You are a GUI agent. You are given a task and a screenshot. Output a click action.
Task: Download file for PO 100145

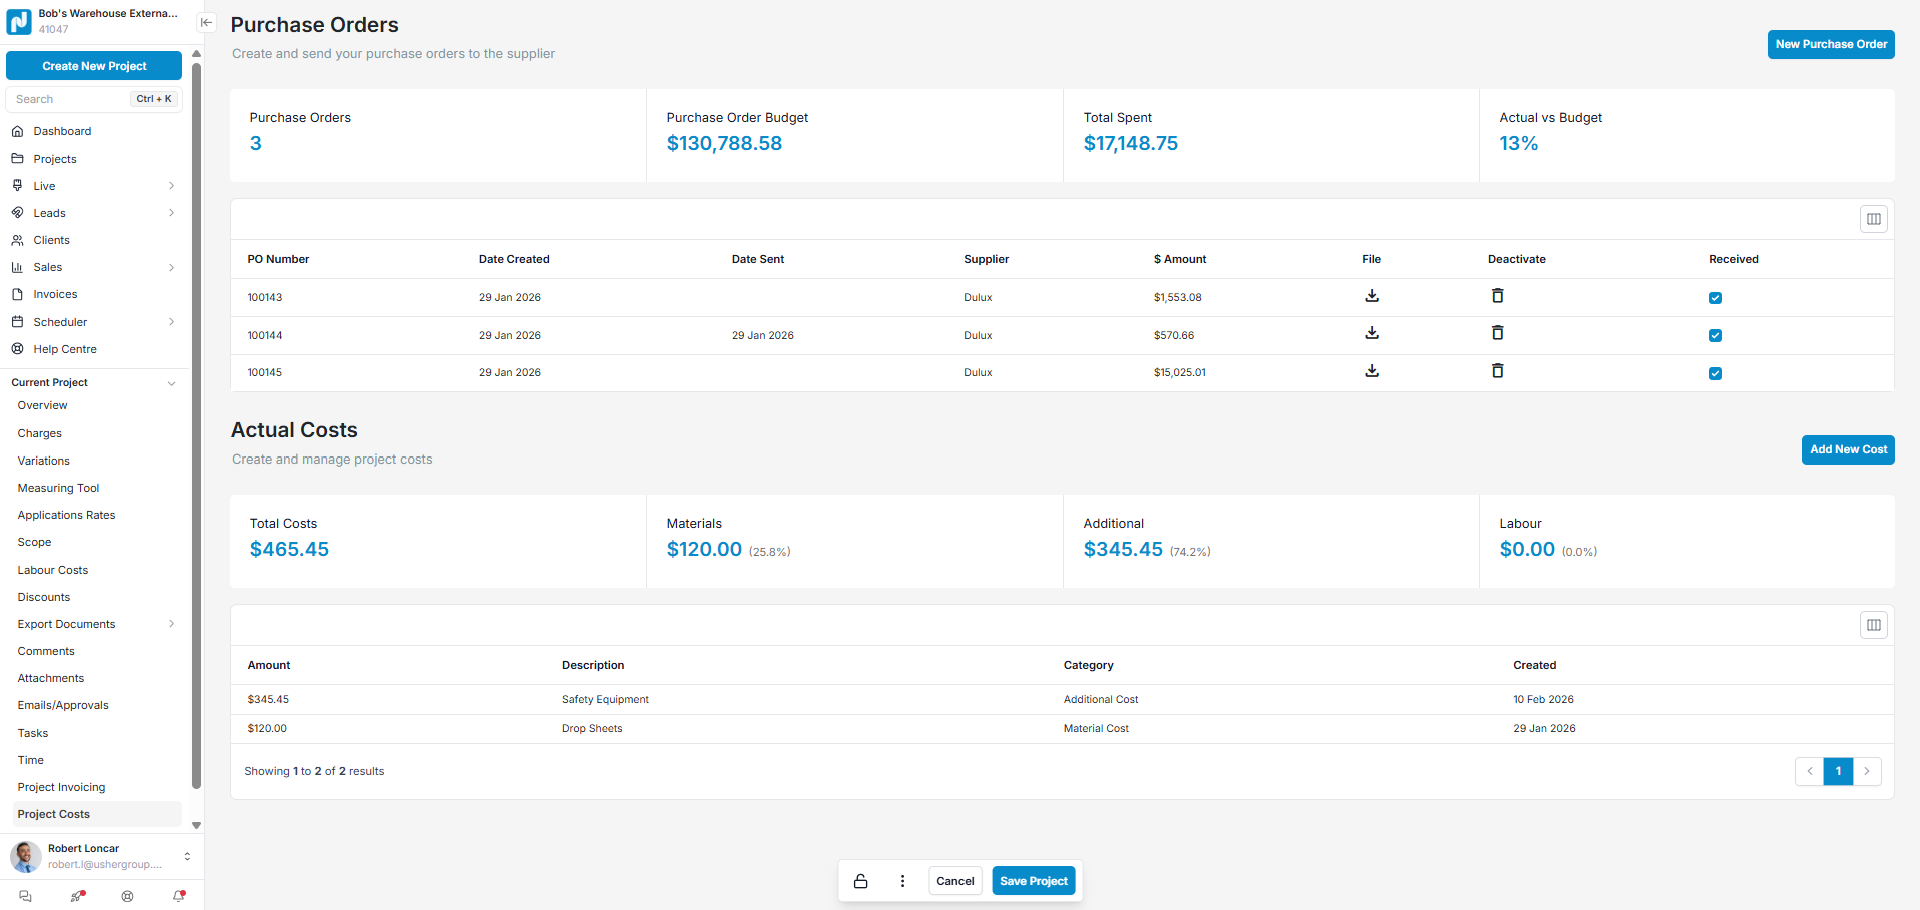click(1372, 371)
